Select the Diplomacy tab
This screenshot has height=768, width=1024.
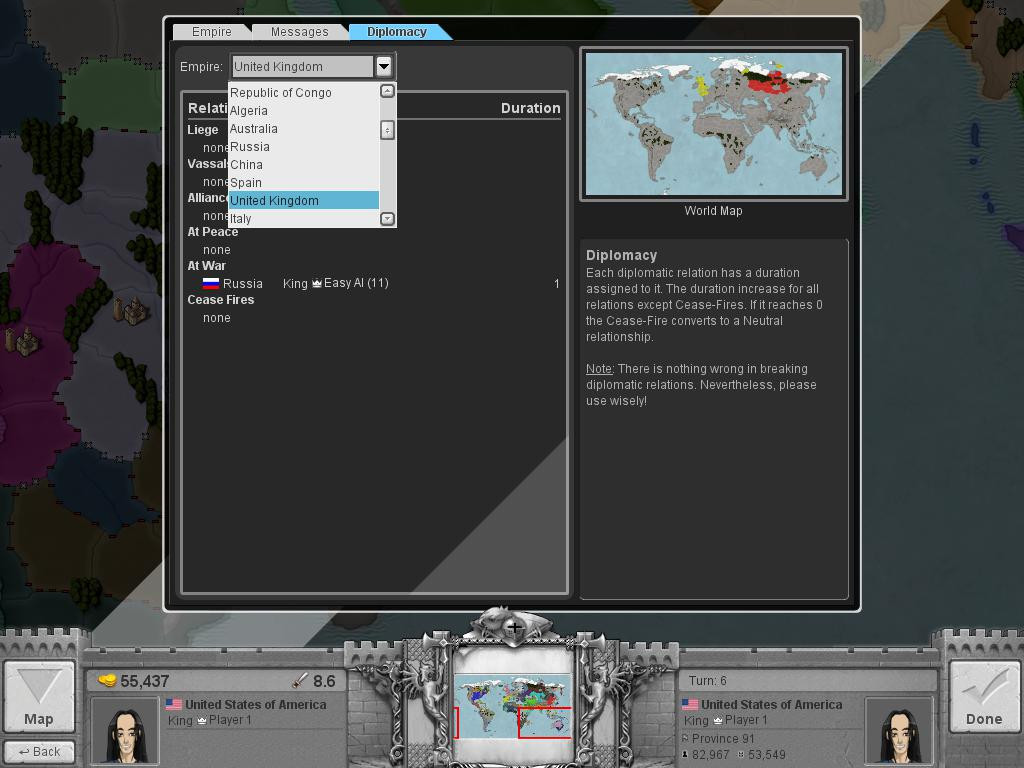397,31
